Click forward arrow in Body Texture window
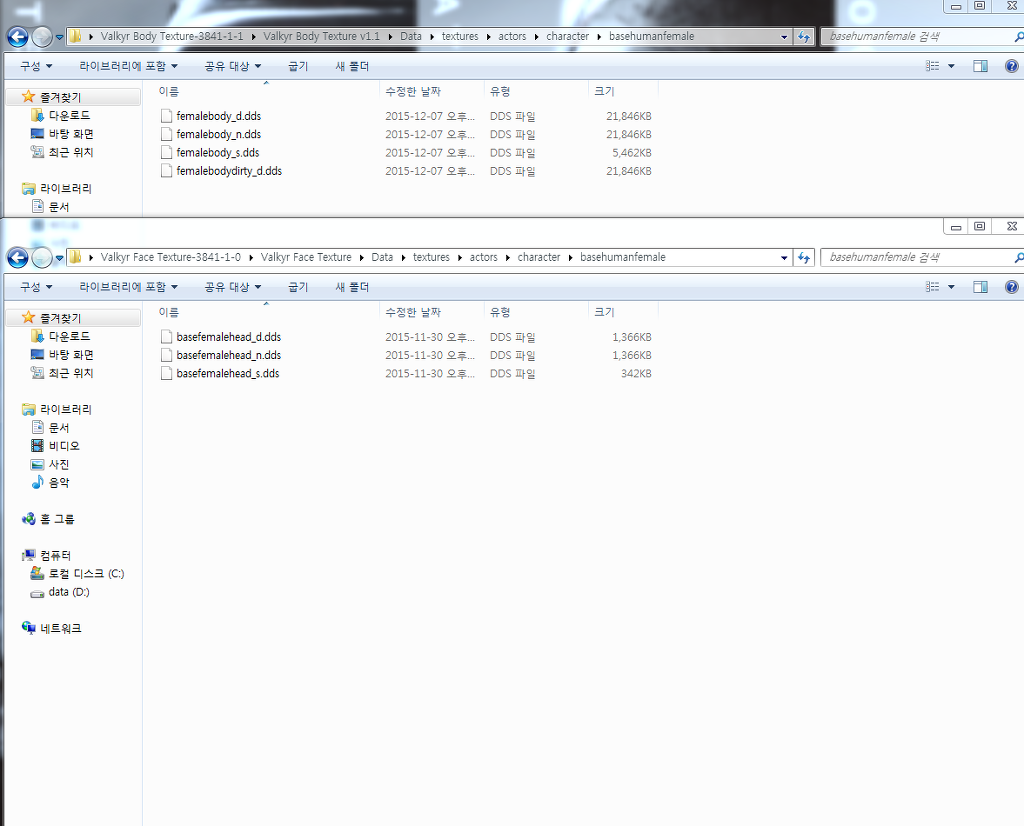Image resolution: width=1024 pixels, height=826 pixels. point(42,37)
